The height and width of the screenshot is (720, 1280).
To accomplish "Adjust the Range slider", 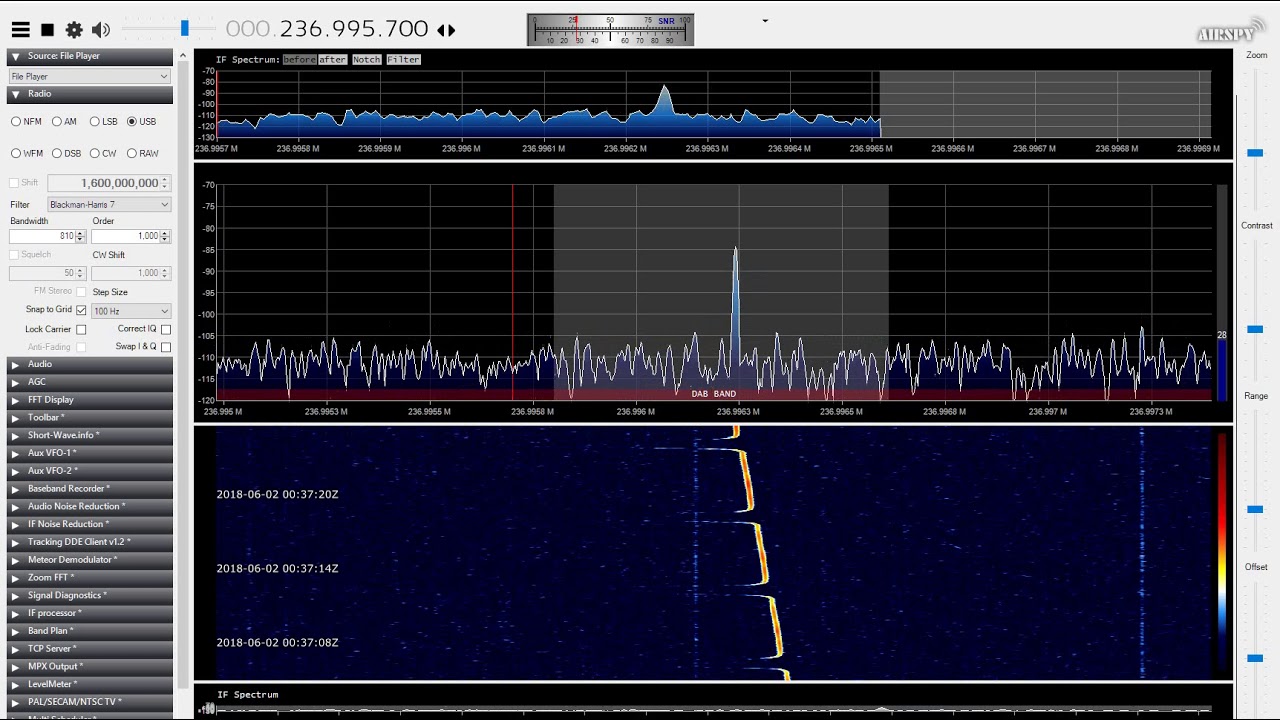I will (1255, 509).
